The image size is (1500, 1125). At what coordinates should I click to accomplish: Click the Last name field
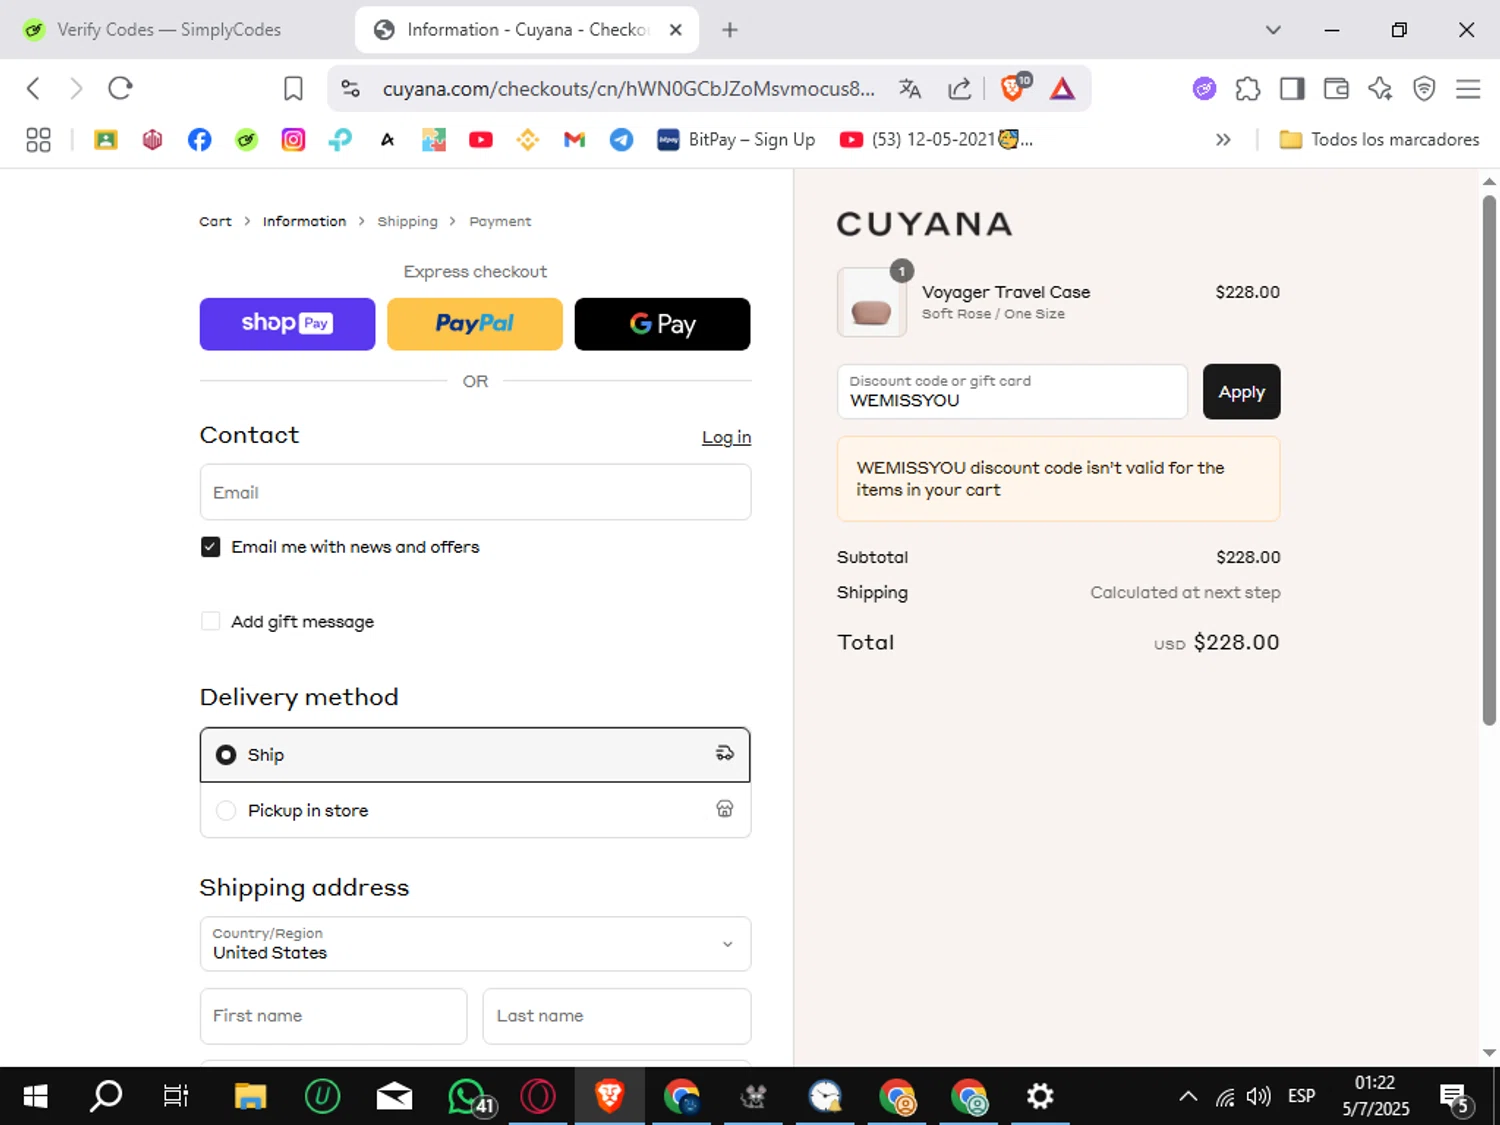click(x=617, y=1016)
